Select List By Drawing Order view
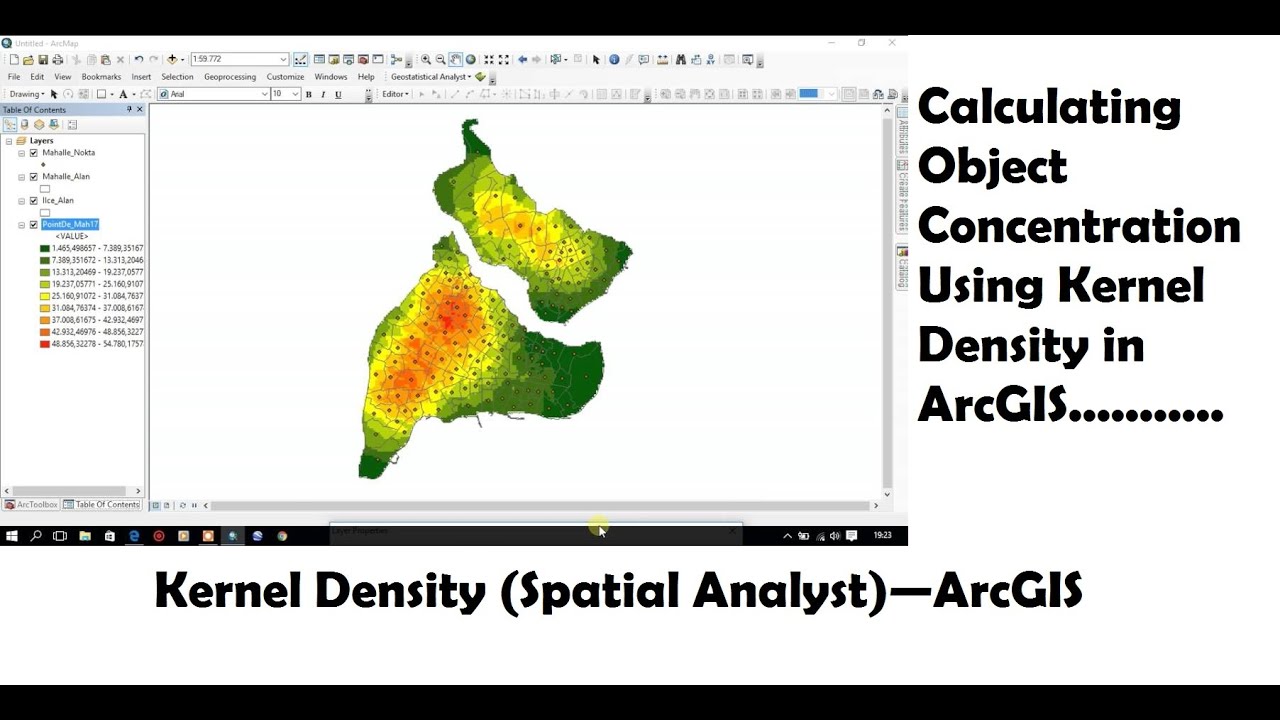The image size is (1280, 720). (10, 125)
